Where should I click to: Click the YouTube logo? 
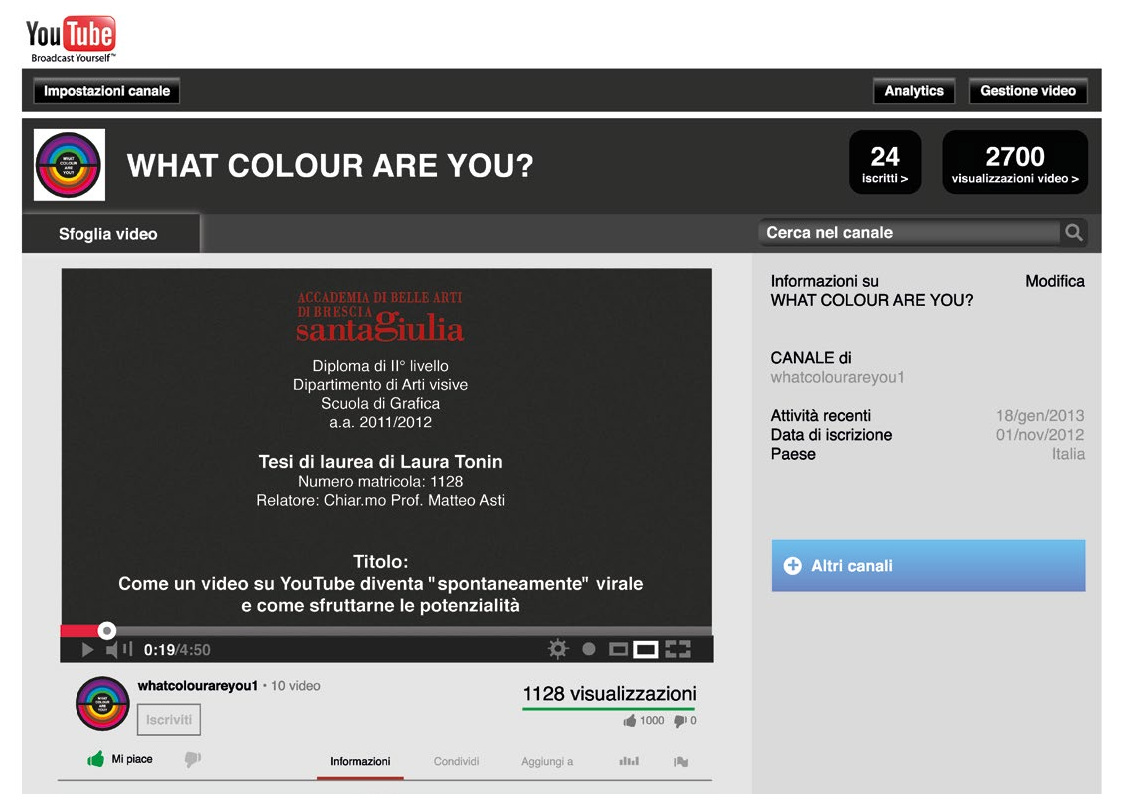70,39
